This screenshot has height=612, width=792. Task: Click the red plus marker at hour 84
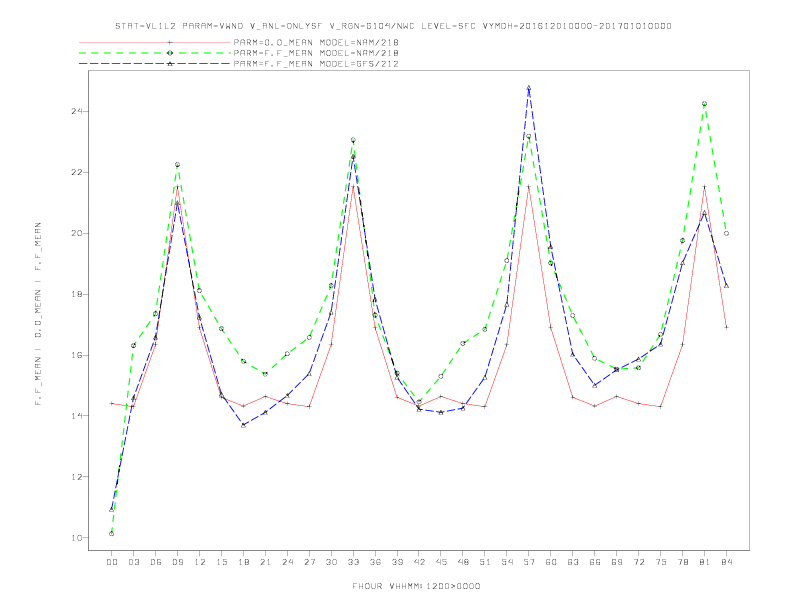coord(726,327)
